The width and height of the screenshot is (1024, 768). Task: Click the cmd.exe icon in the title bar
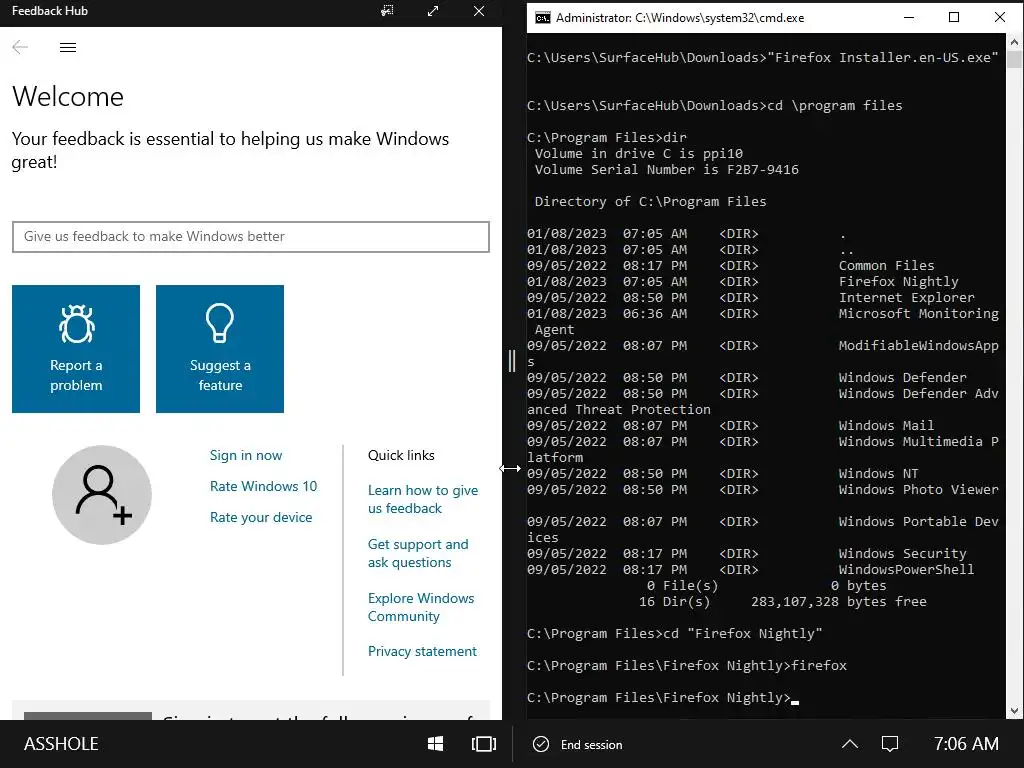[542, 18]
